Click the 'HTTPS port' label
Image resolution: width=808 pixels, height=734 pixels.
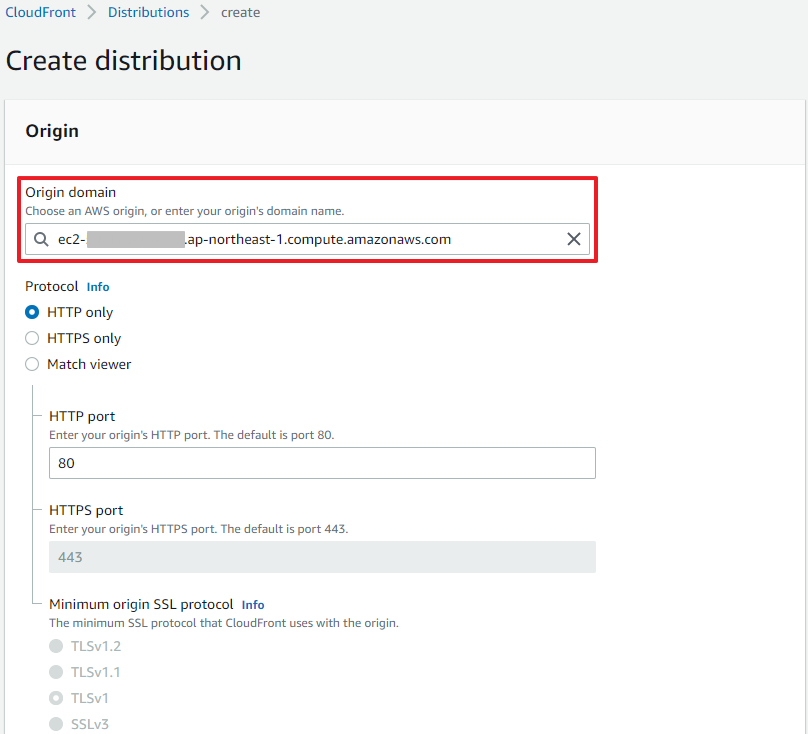[x=86, y=510]
